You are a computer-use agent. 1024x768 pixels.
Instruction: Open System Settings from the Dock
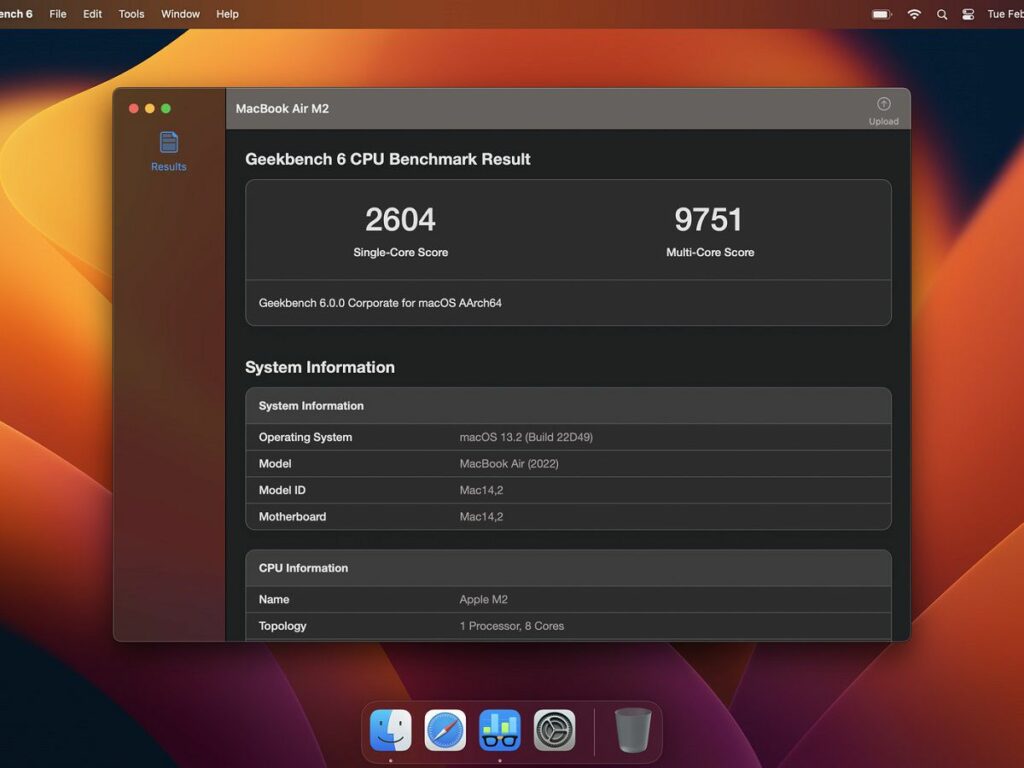(554, 730)
